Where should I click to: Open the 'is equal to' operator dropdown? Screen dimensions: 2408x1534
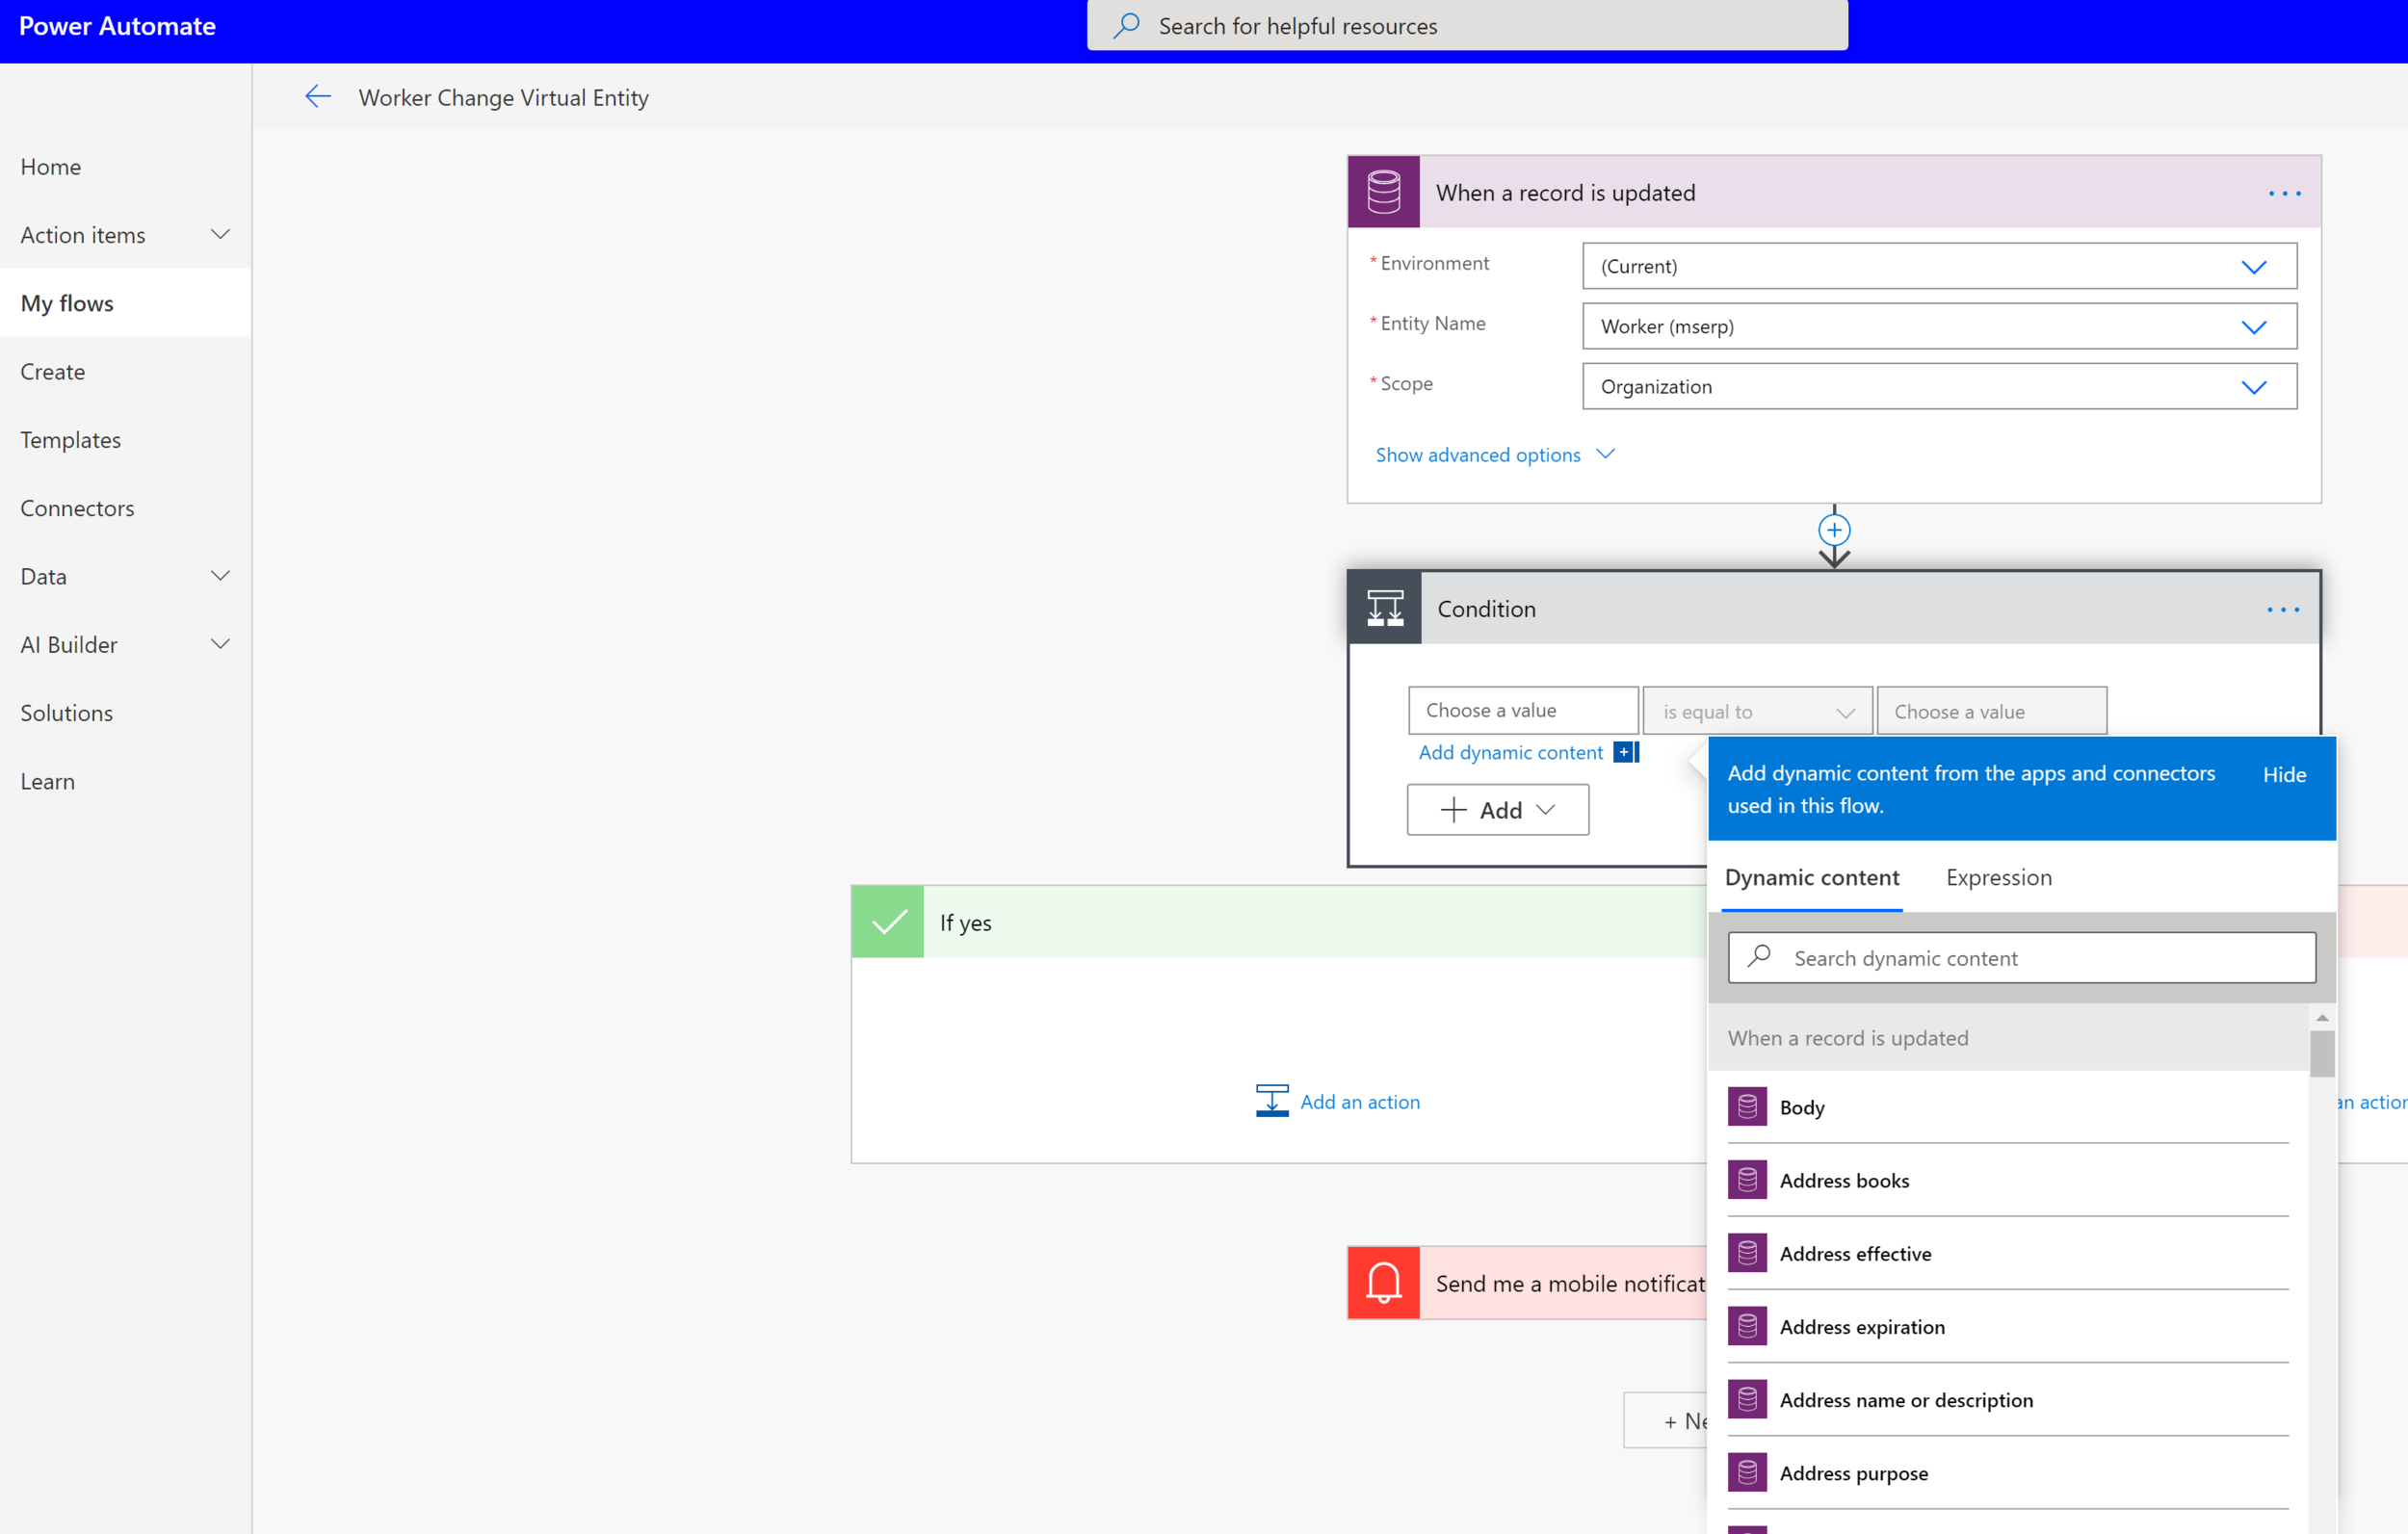pos(1757,711)
